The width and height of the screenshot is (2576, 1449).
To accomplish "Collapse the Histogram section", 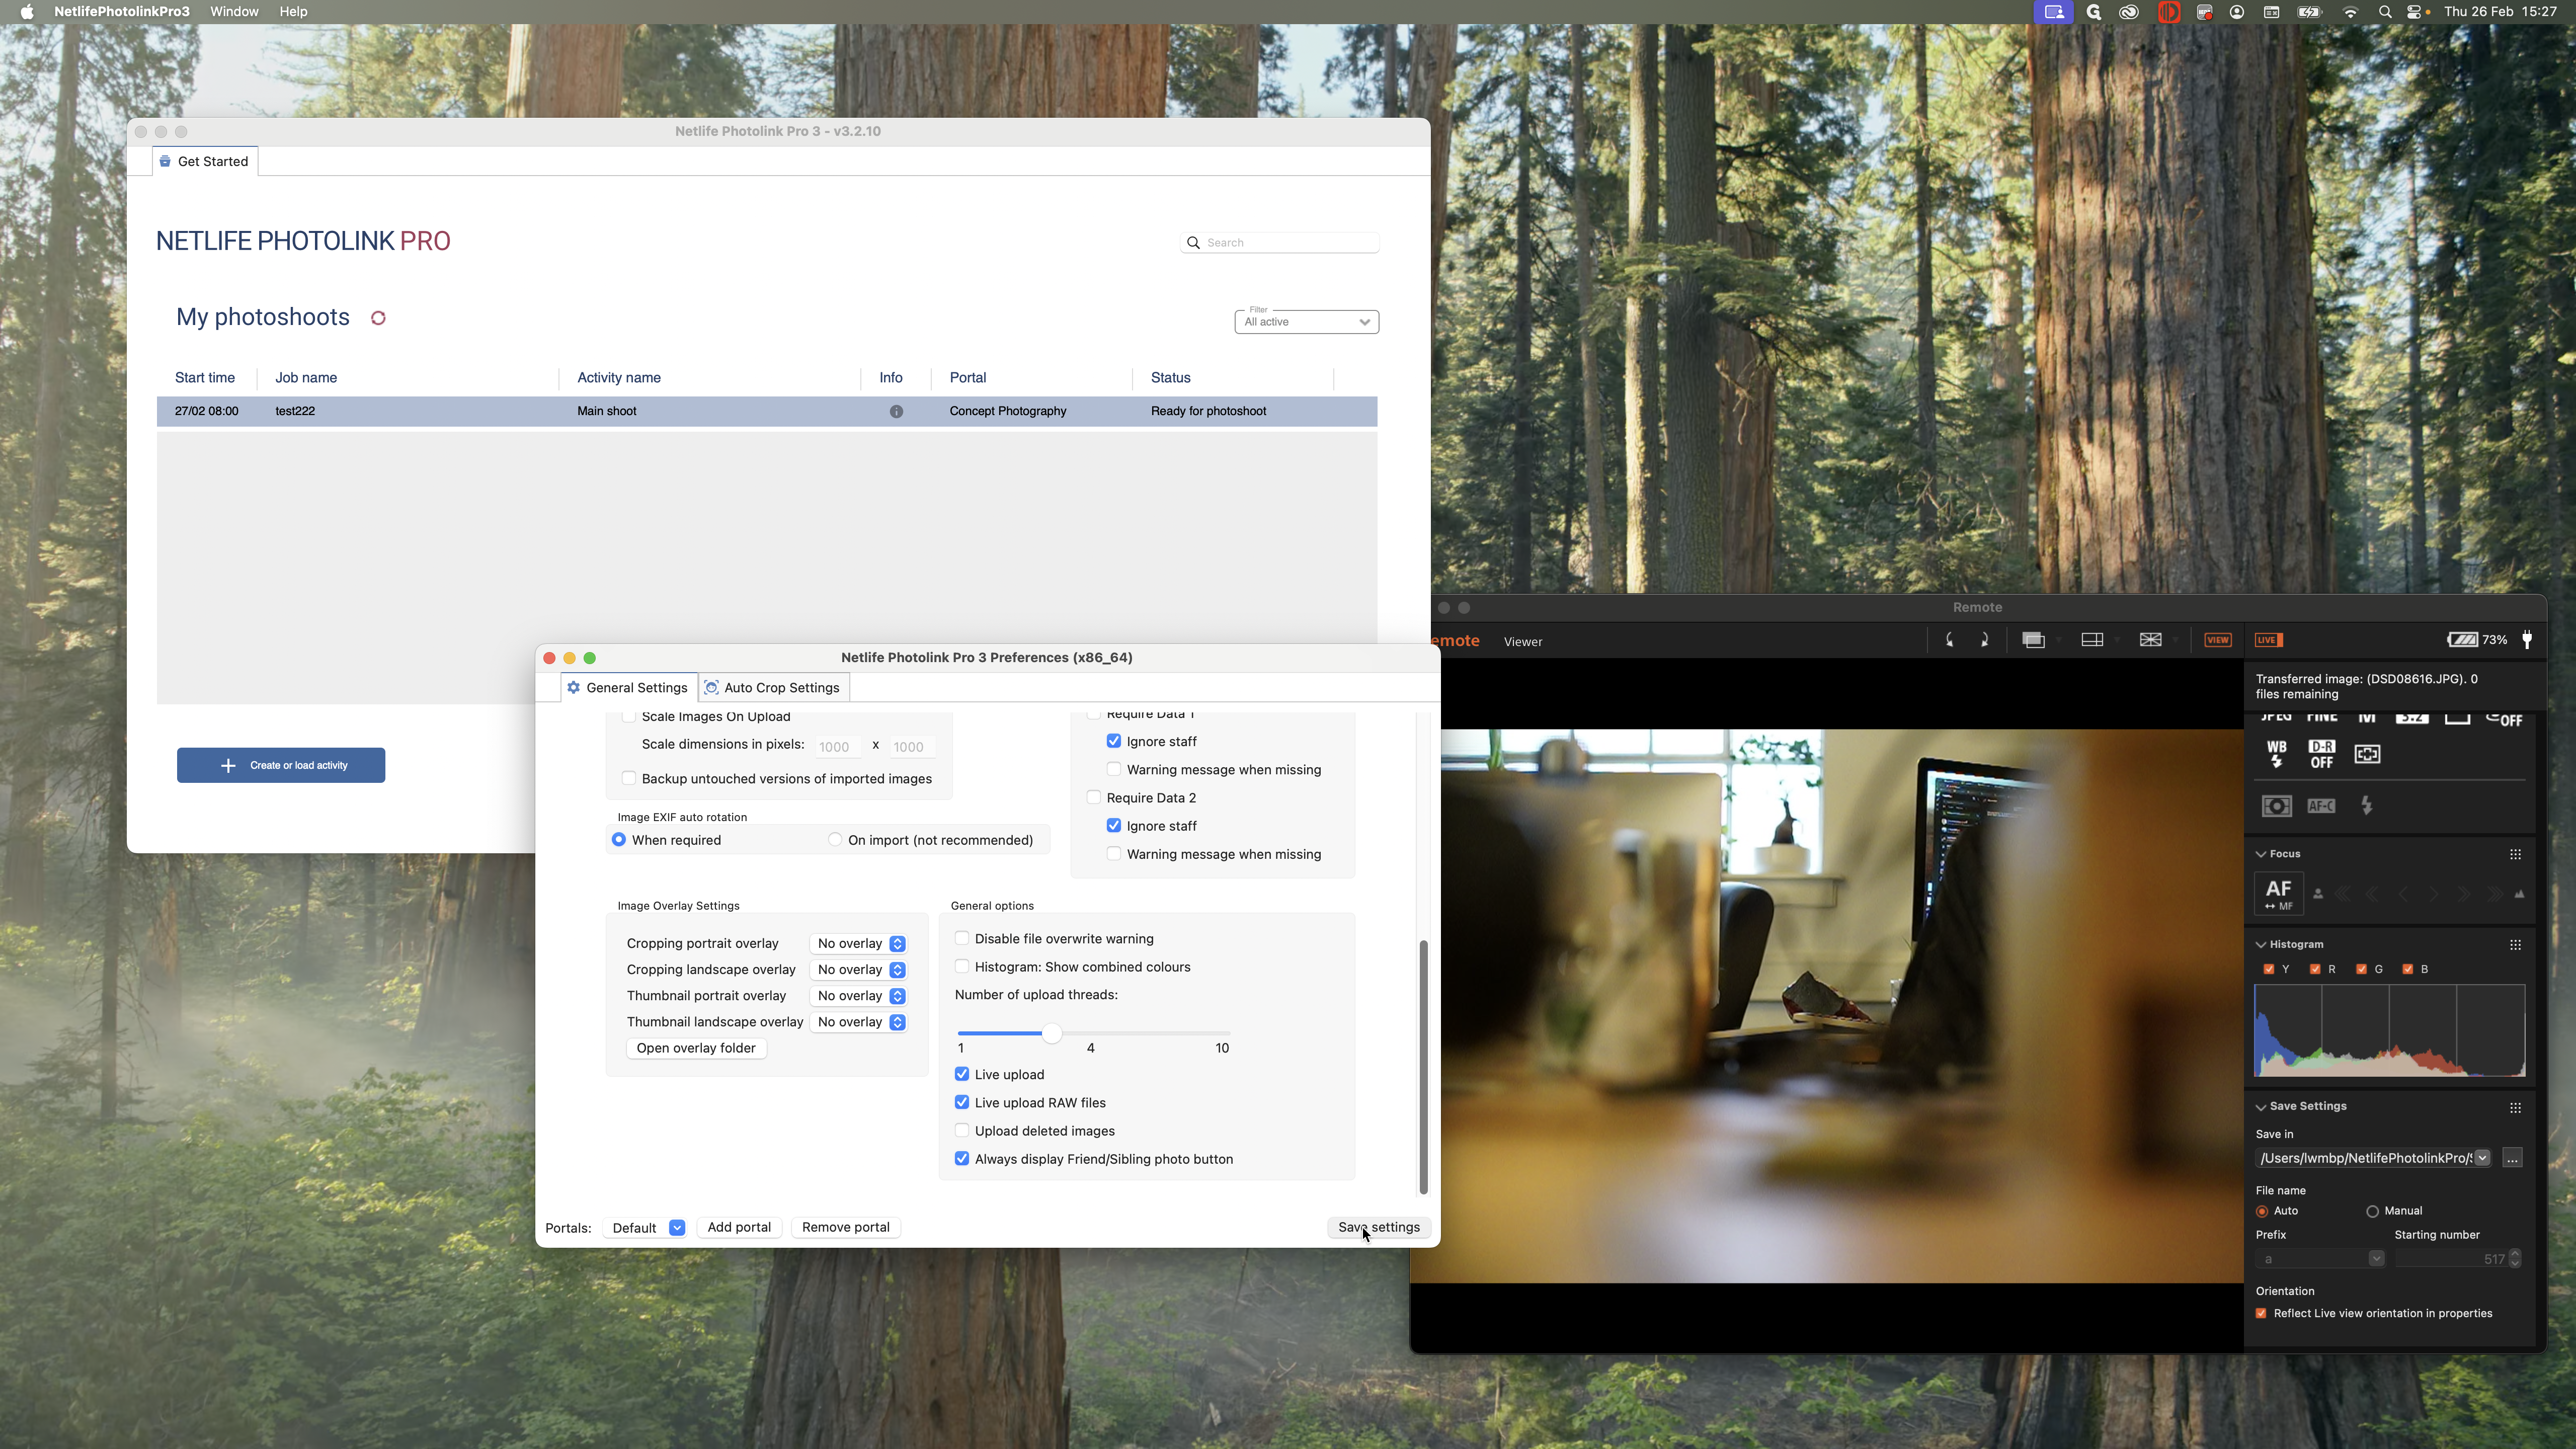I will click(x=2261, y=944).
